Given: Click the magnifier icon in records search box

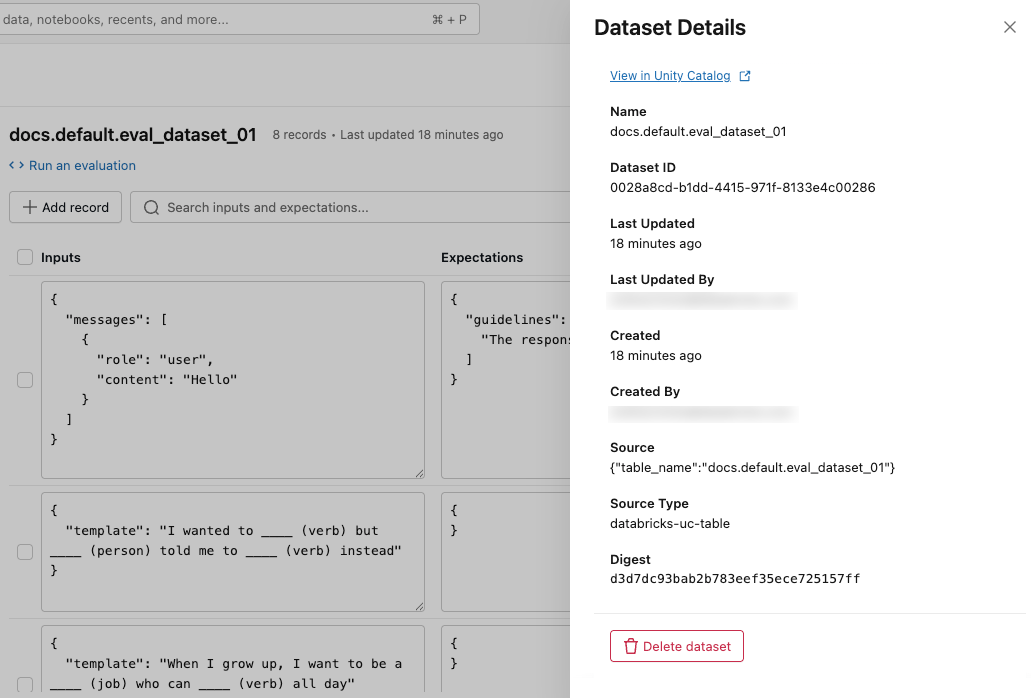Looking at the screenshot, I should 152,208.
